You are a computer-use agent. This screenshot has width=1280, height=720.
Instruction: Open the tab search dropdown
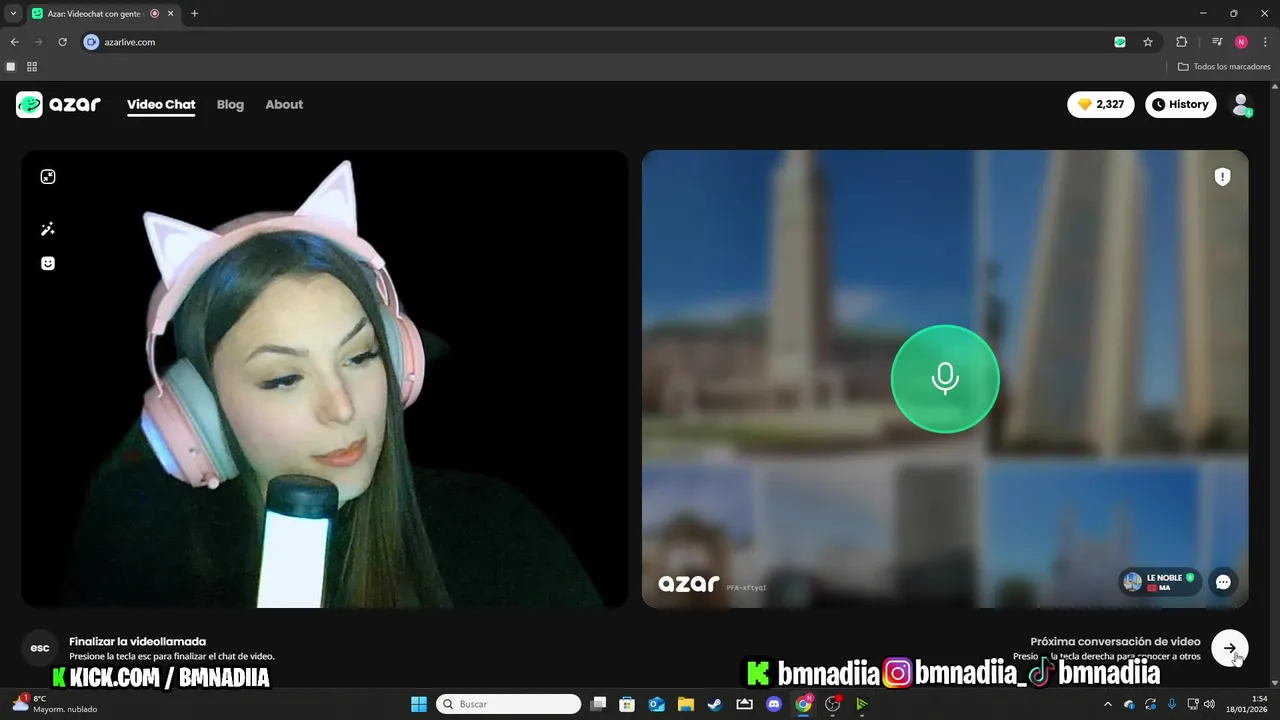(13, 13)
